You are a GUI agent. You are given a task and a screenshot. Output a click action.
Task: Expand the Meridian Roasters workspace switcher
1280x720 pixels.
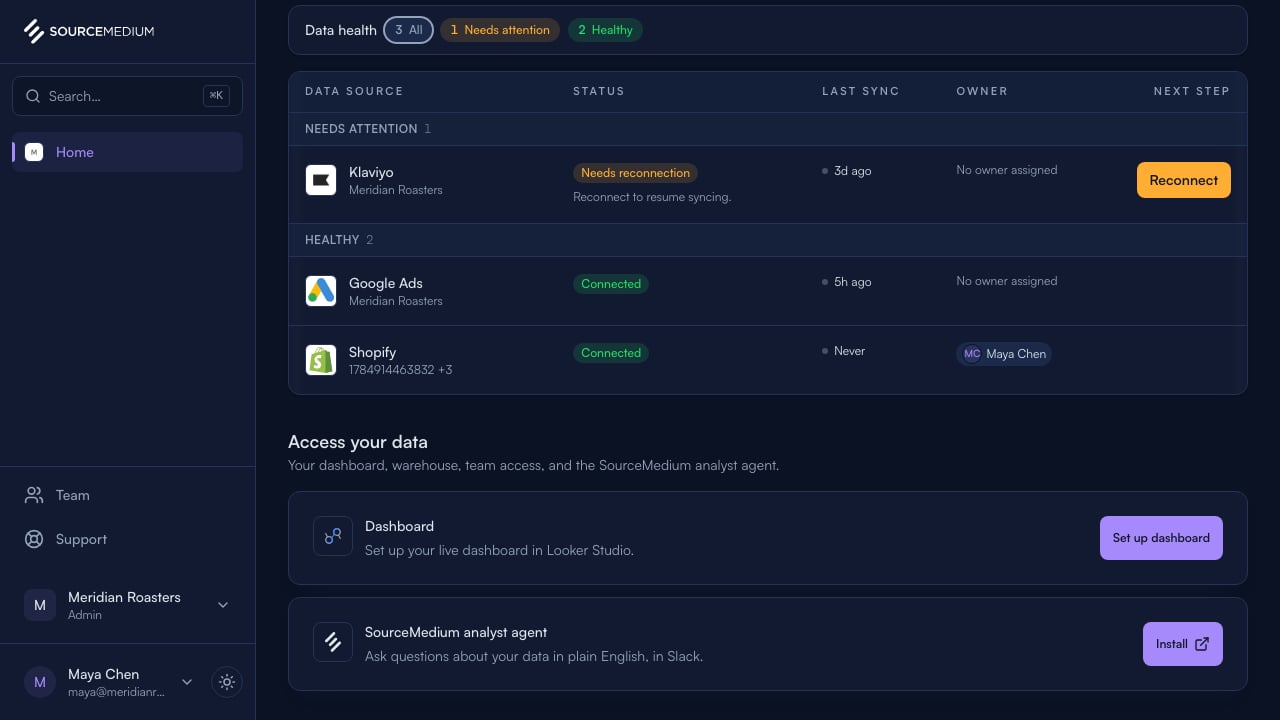223,605
